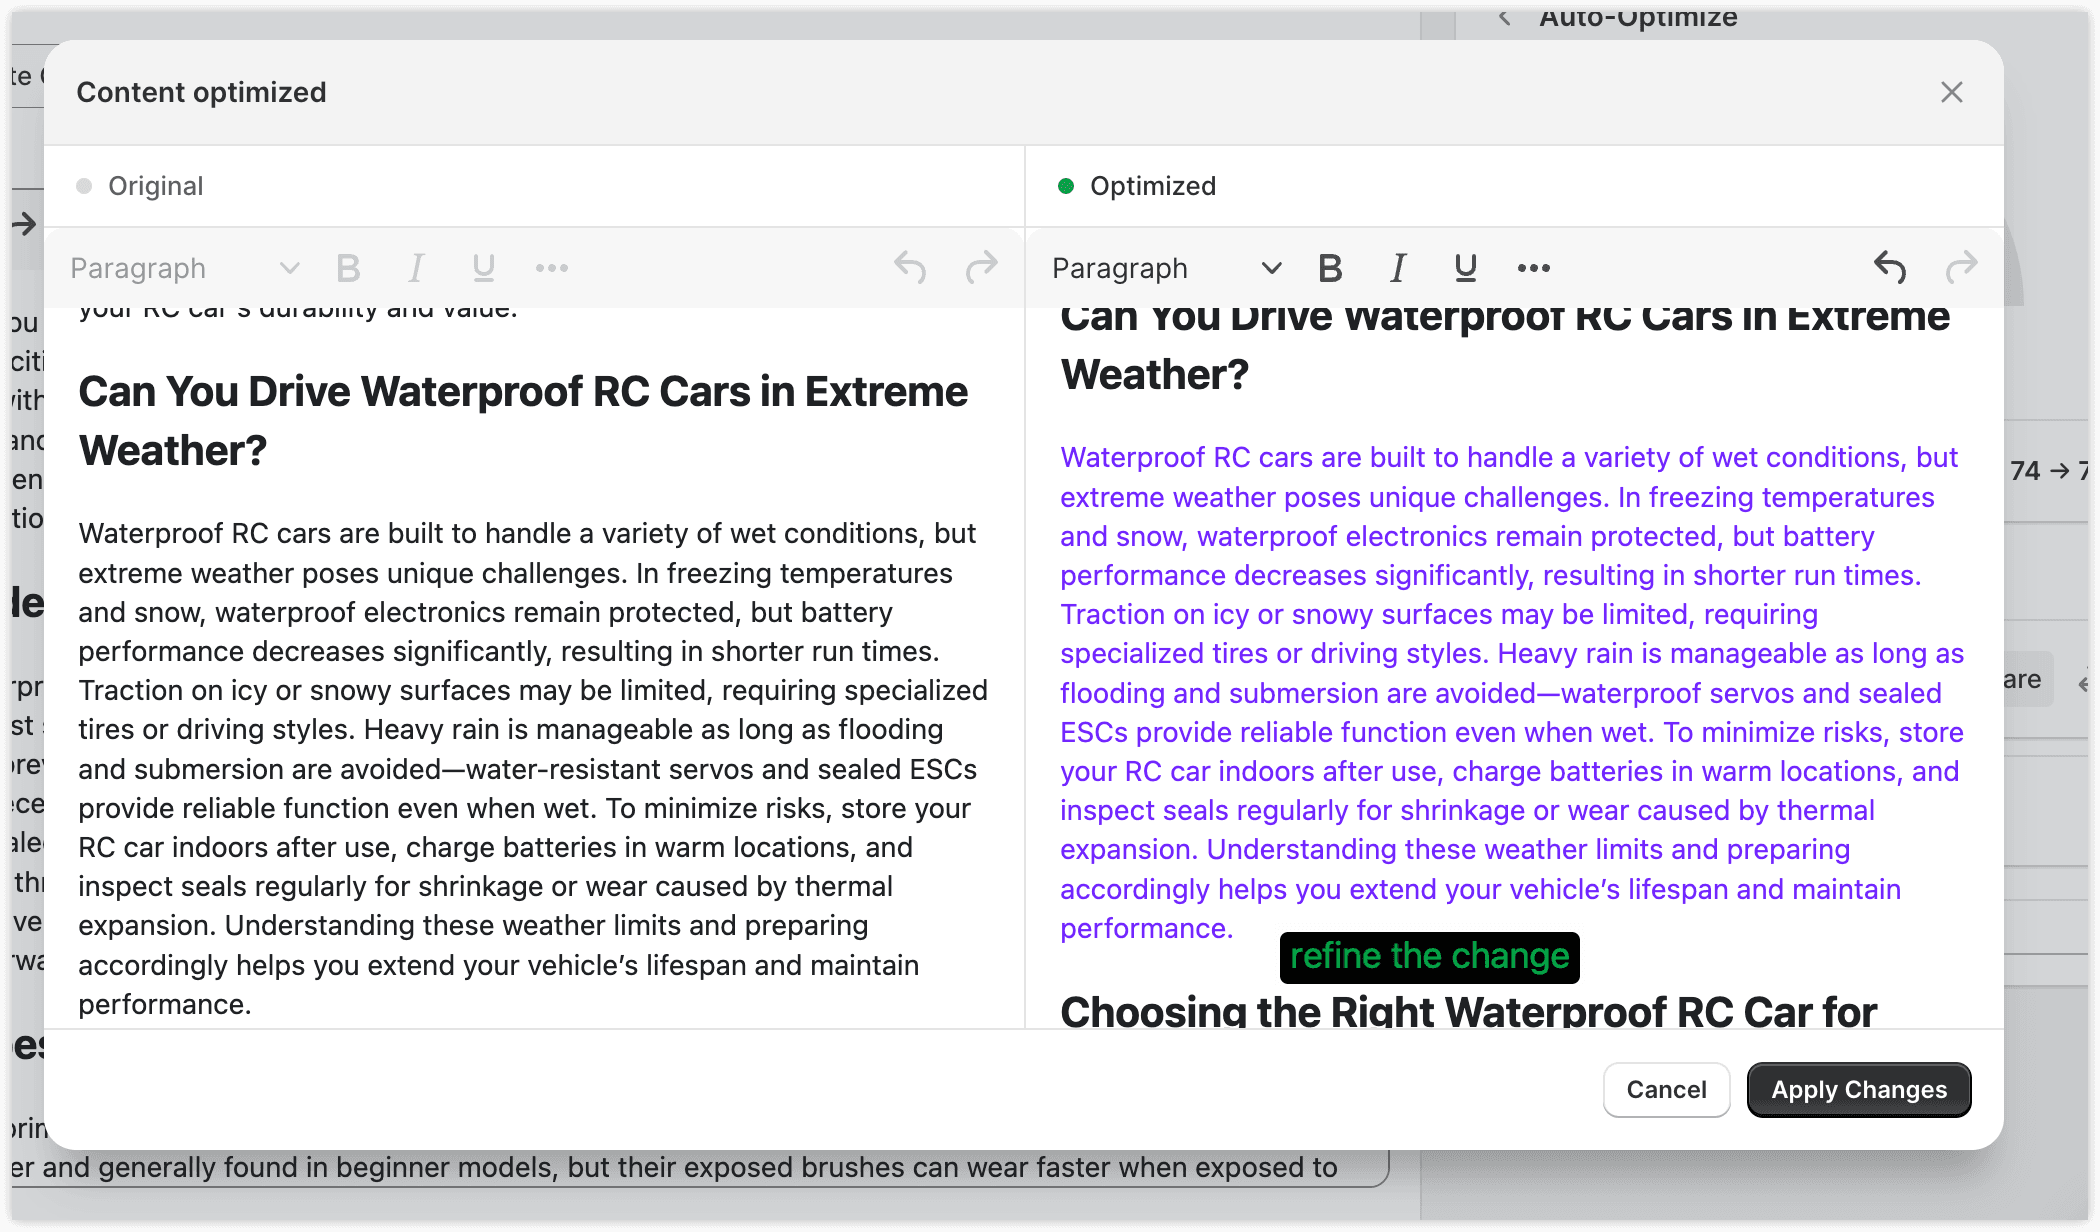This screenshot has height=1232, width=2100.
Task: Click 'Choosing the Right Waterproof RC Car' heading
Action: coord(1468,1010)
